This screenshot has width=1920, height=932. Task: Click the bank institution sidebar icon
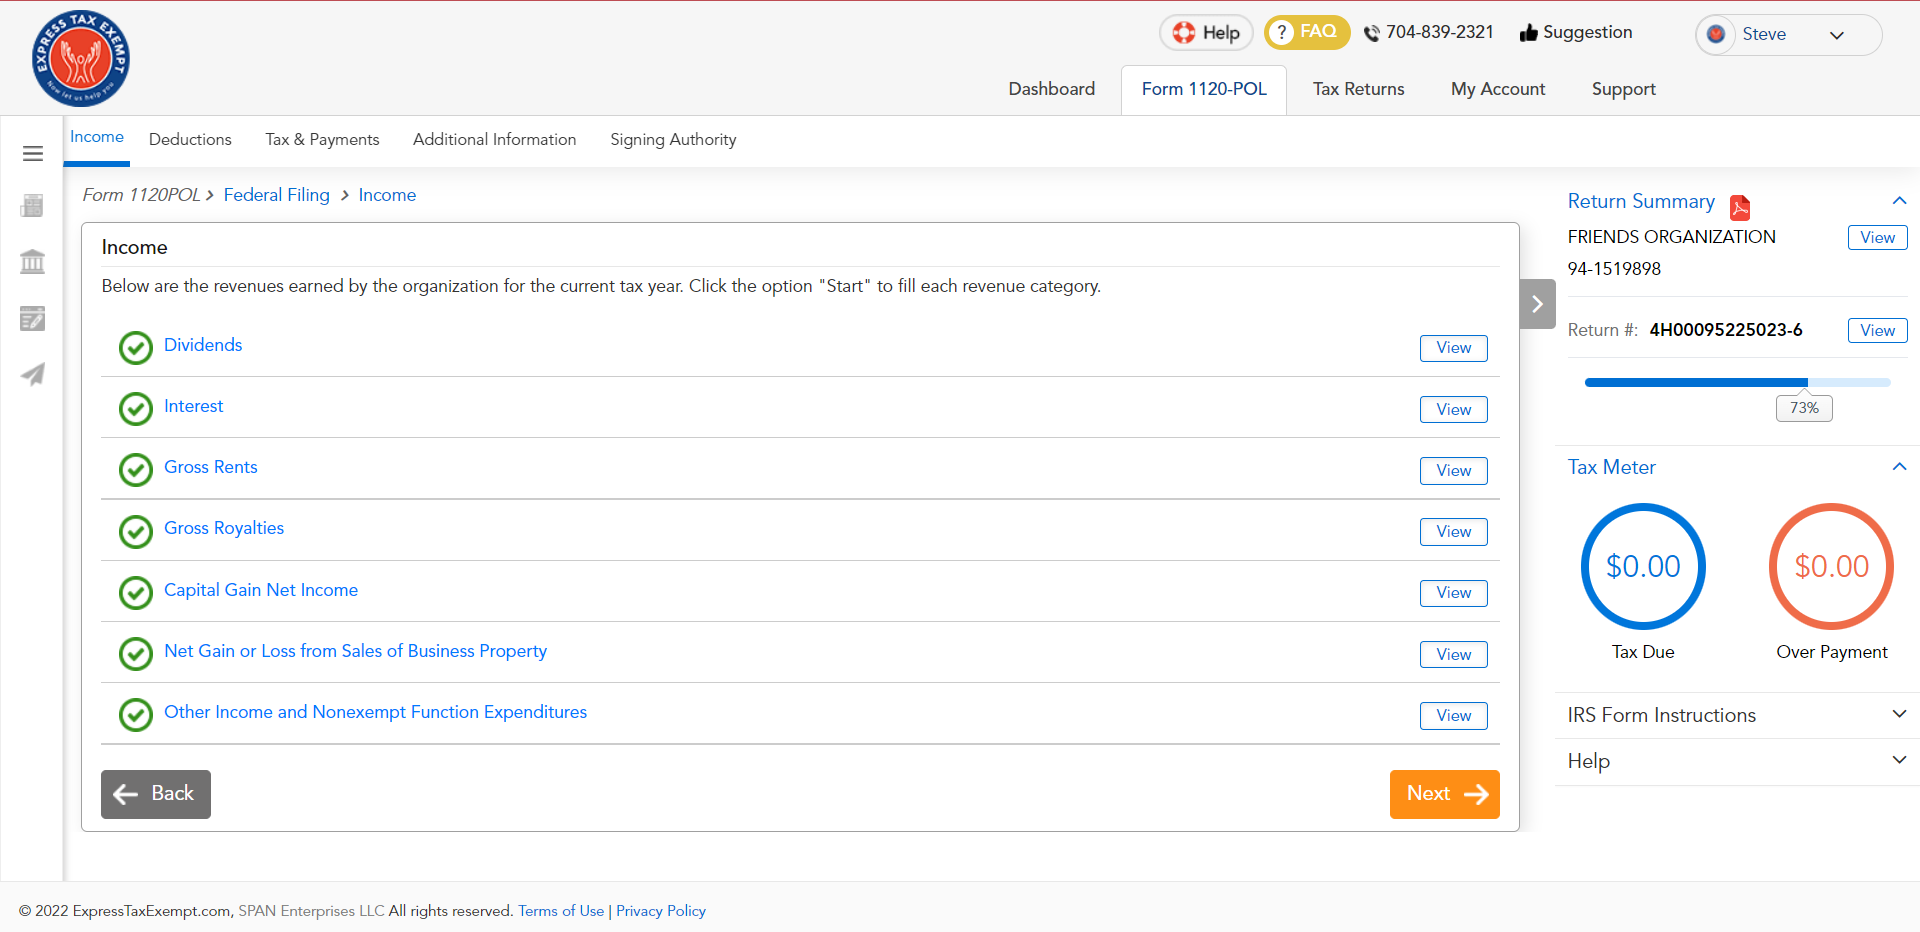(x=32, y=262)
